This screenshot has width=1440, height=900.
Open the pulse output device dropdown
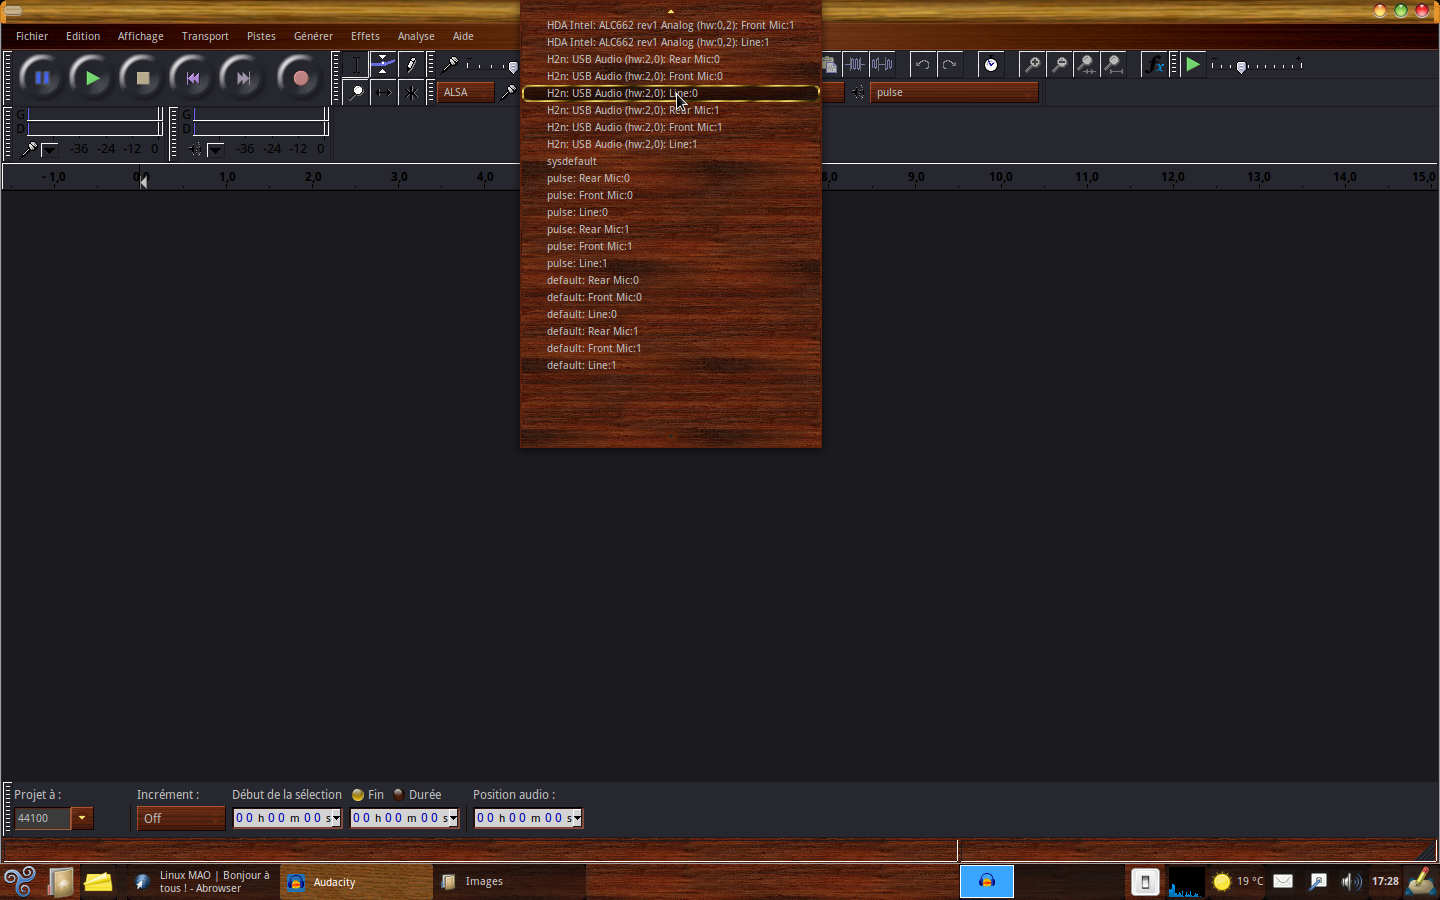954,92
